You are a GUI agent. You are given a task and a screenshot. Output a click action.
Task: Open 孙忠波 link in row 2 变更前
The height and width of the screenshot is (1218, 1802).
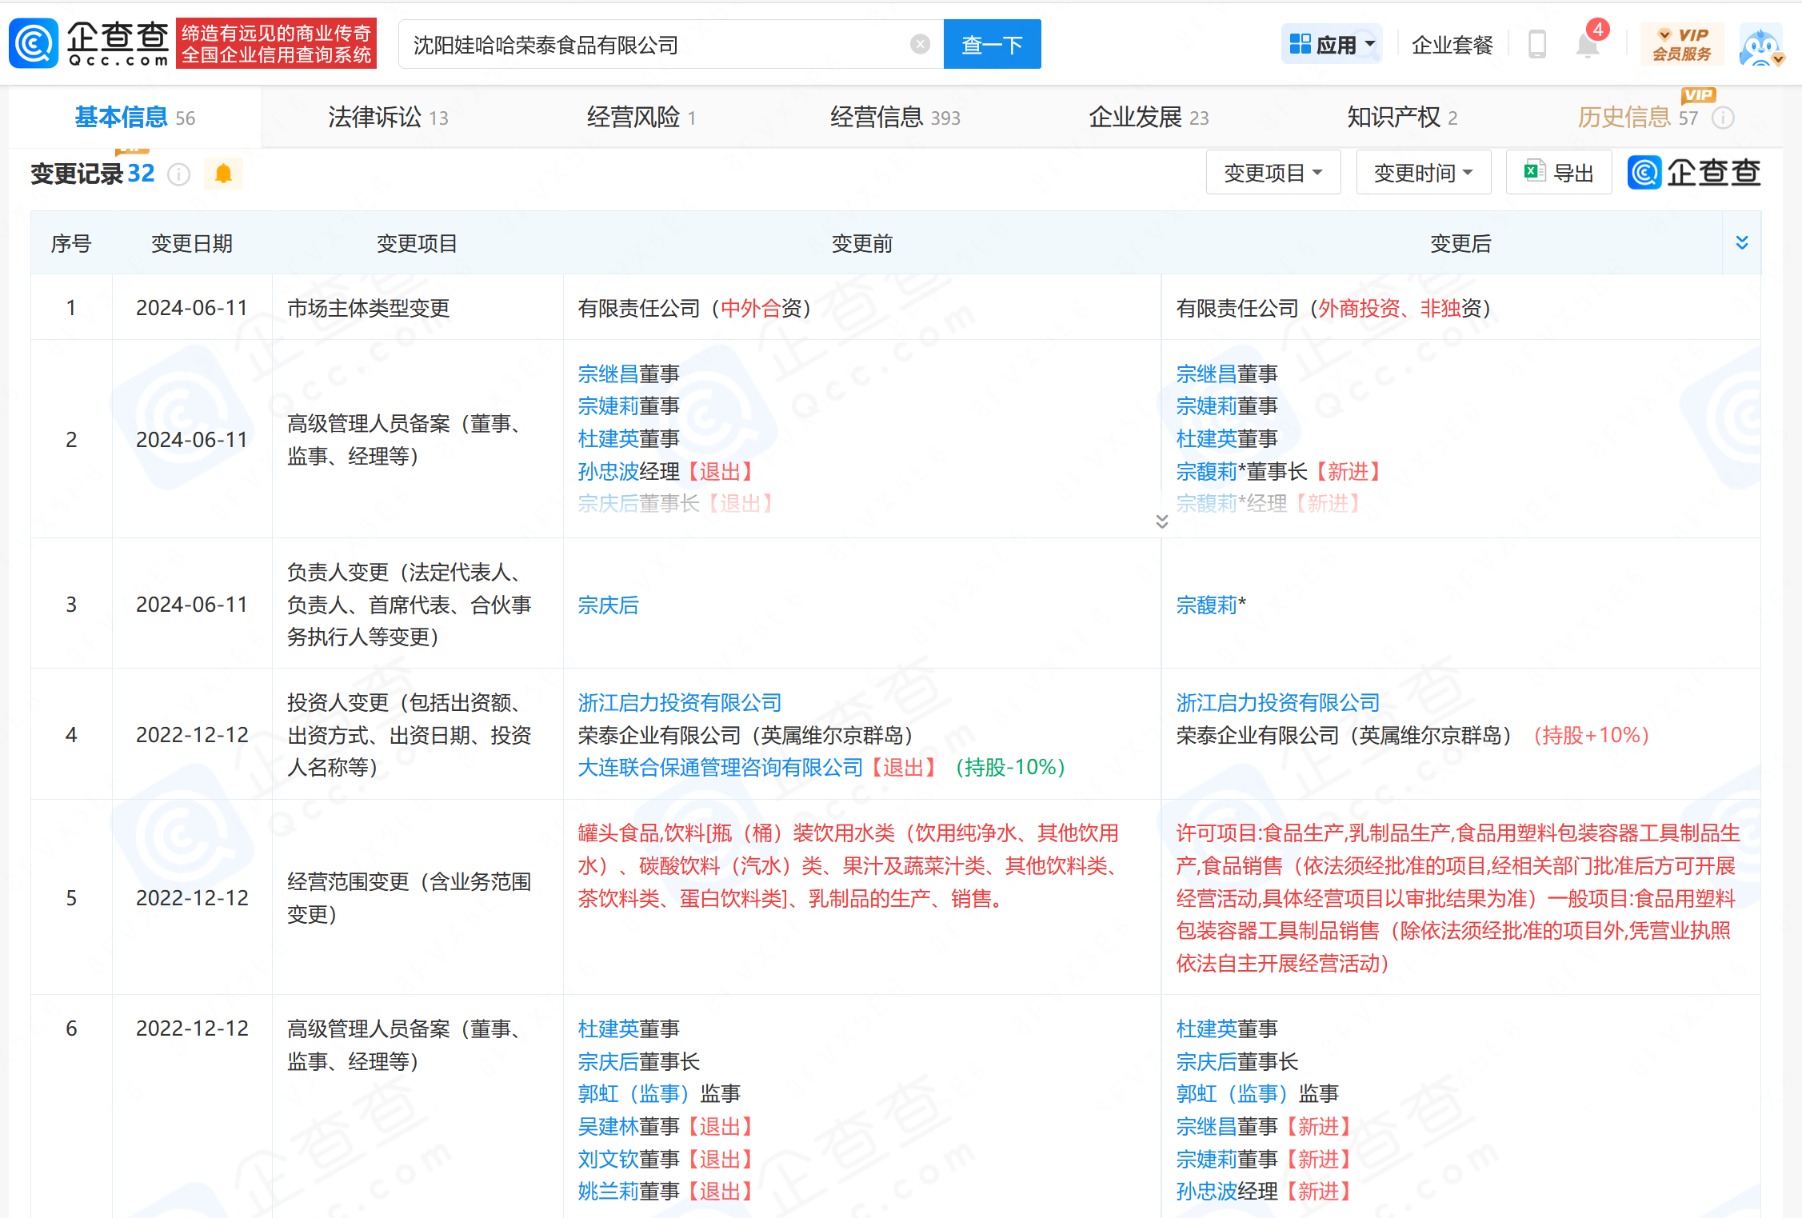pos(608,471)
